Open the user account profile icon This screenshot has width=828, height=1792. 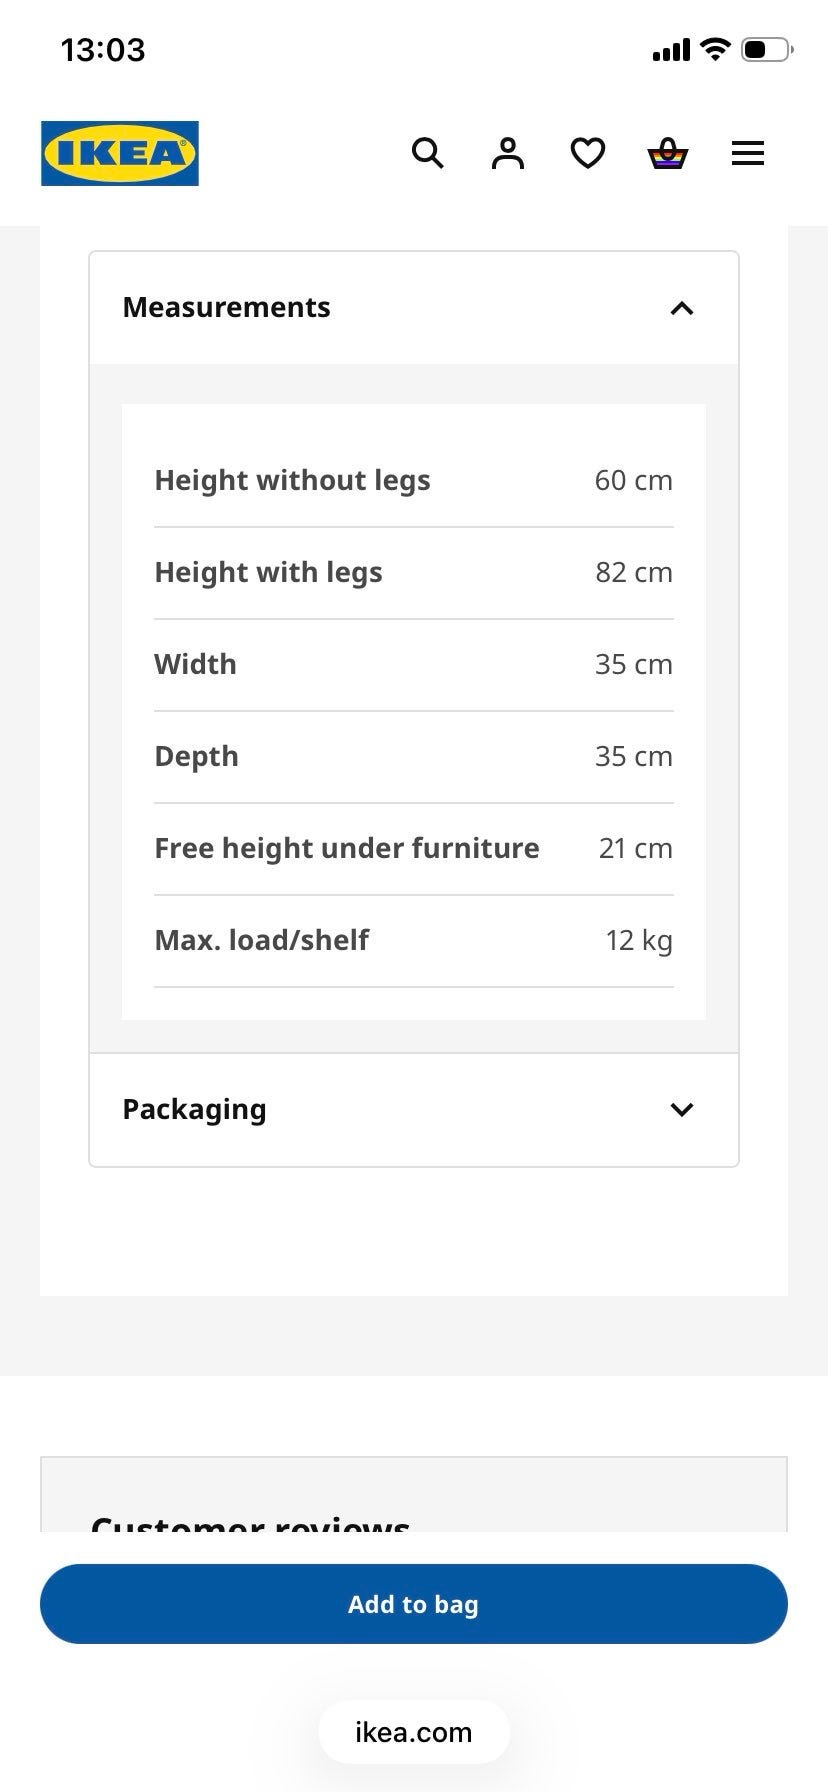(508, 153)
